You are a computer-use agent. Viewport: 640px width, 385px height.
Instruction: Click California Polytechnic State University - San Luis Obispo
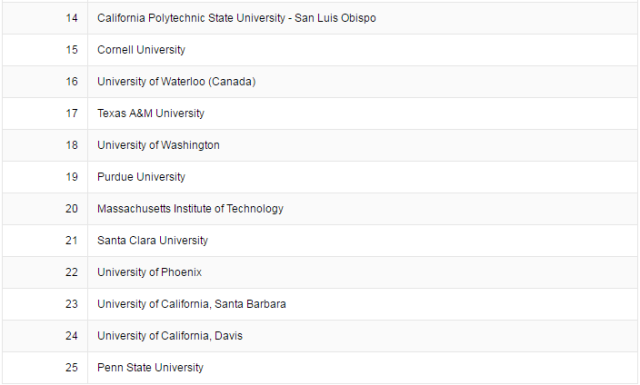point(236,18)
